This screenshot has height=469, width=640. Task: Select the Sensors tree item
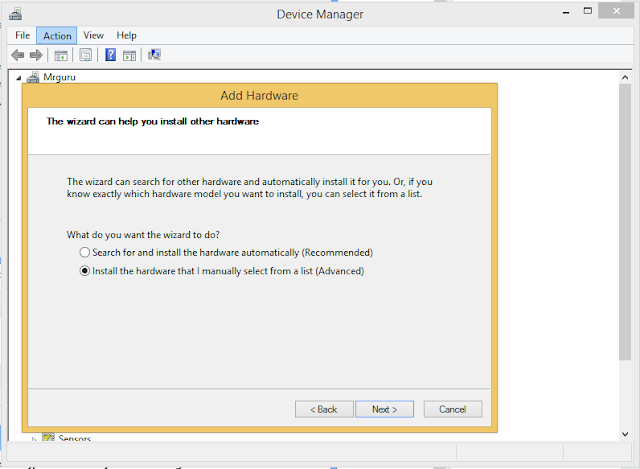click(75, 438)
